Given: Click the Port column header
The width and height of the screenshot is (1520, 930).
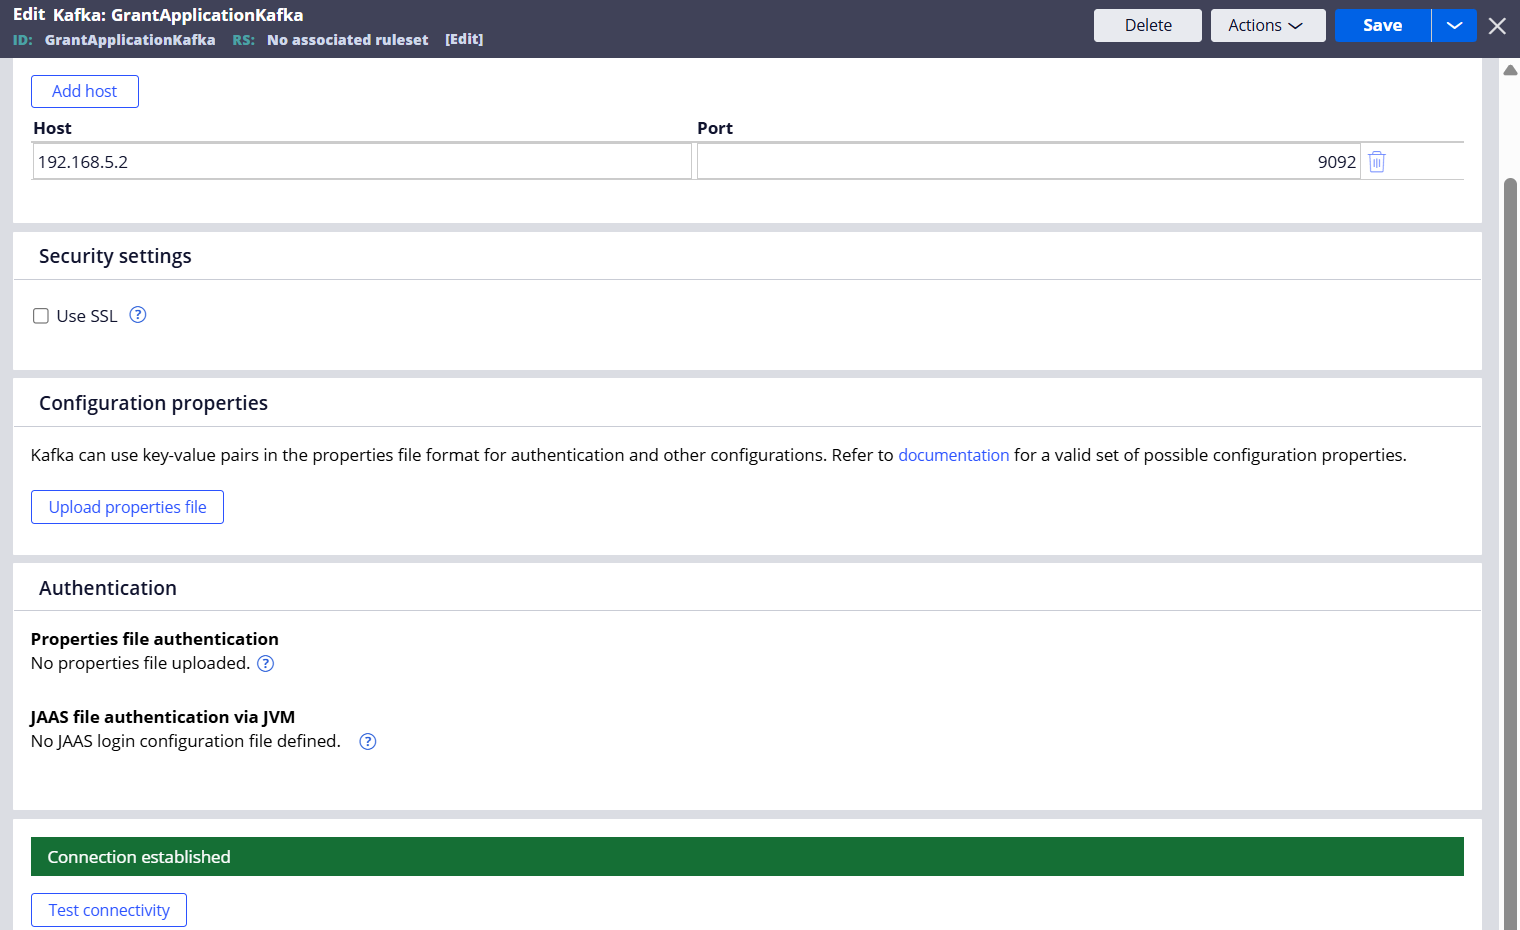Looking at the screenshot, I should point(715,128).
